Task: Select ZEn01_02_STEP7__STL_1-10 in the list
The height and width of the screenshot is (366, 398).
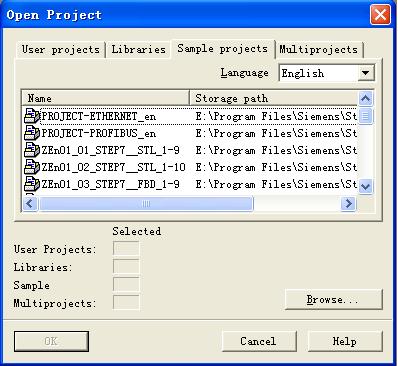Action: [113, 167]
